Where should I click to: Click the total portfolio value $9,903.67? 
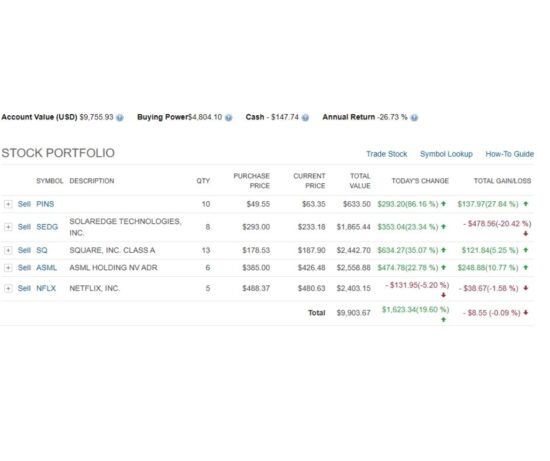coord(354,313)
